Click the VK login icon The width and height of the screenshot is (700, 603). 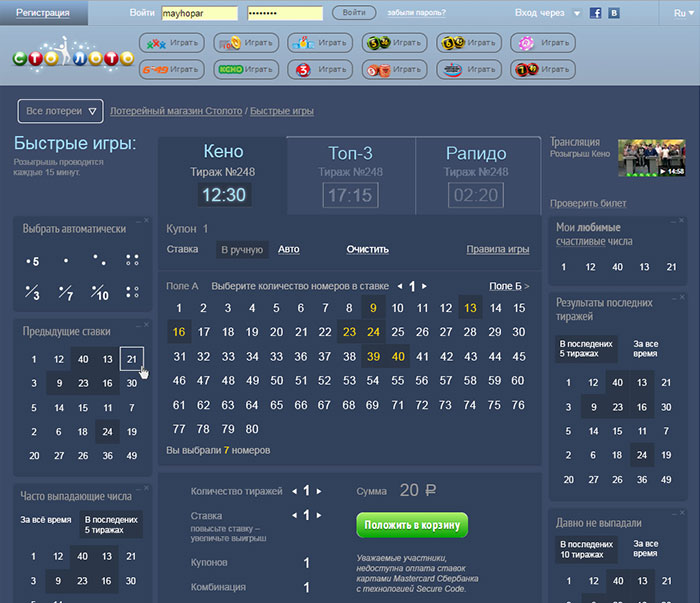[614, 13]
